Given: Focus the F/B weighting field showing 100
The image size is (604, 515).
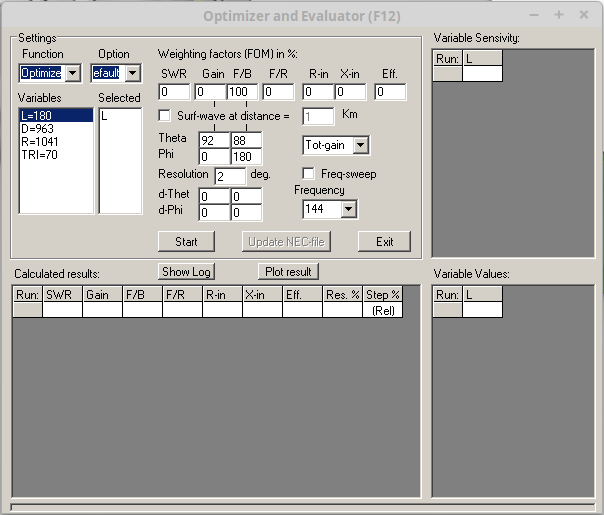Looking at the screenshot, I should pos(246,92).
